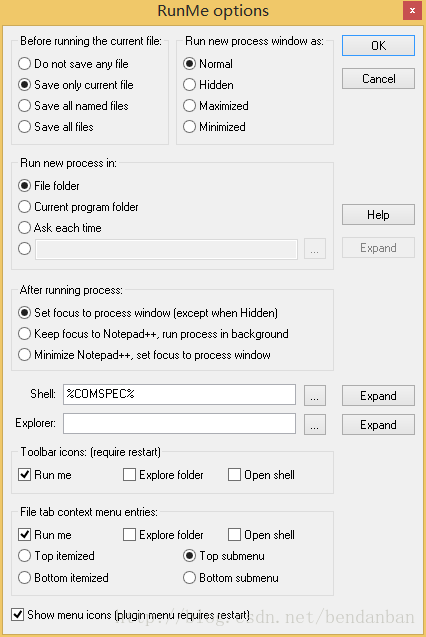
Task: Choose 'Save all named files' radio button
Action: [74, 106]
